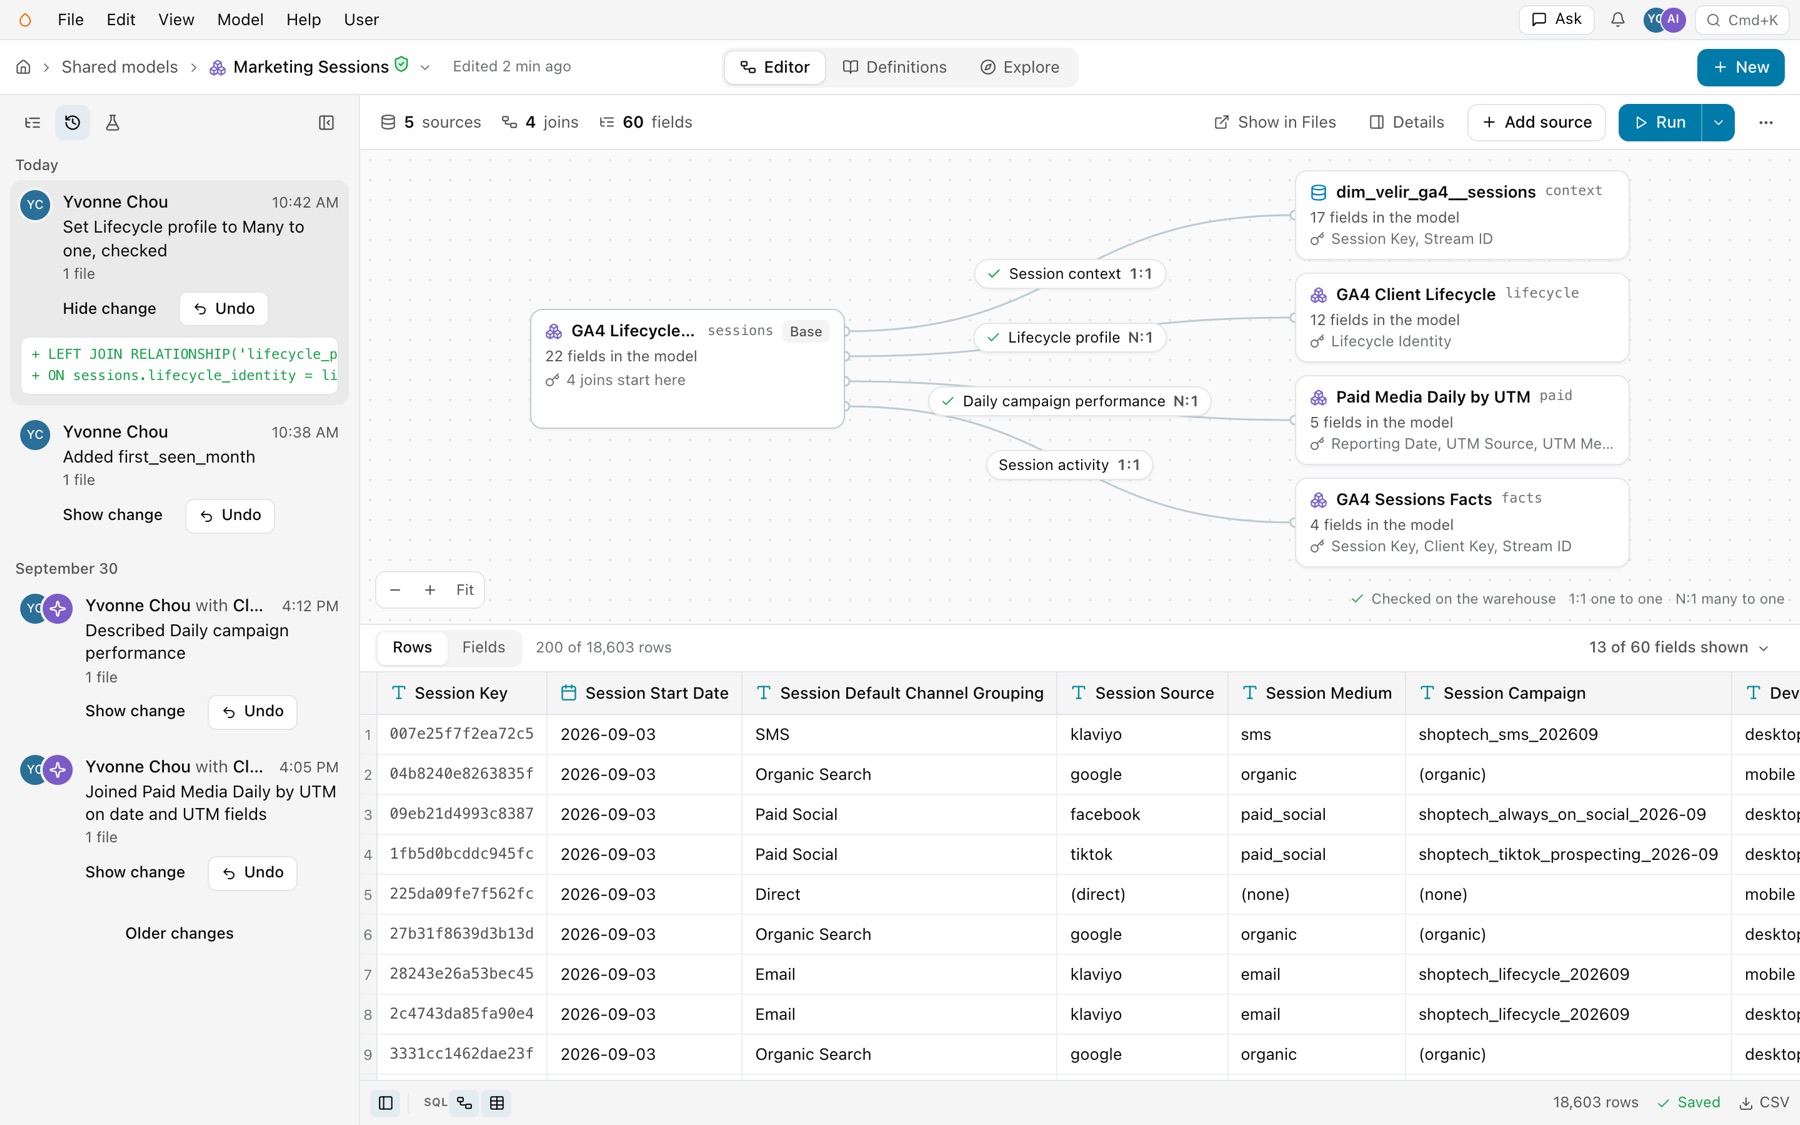The image size is (1800, 1125).
Task: Click the user avatars in top bar
Action: pyautogui.click(x=1665, y=19)
